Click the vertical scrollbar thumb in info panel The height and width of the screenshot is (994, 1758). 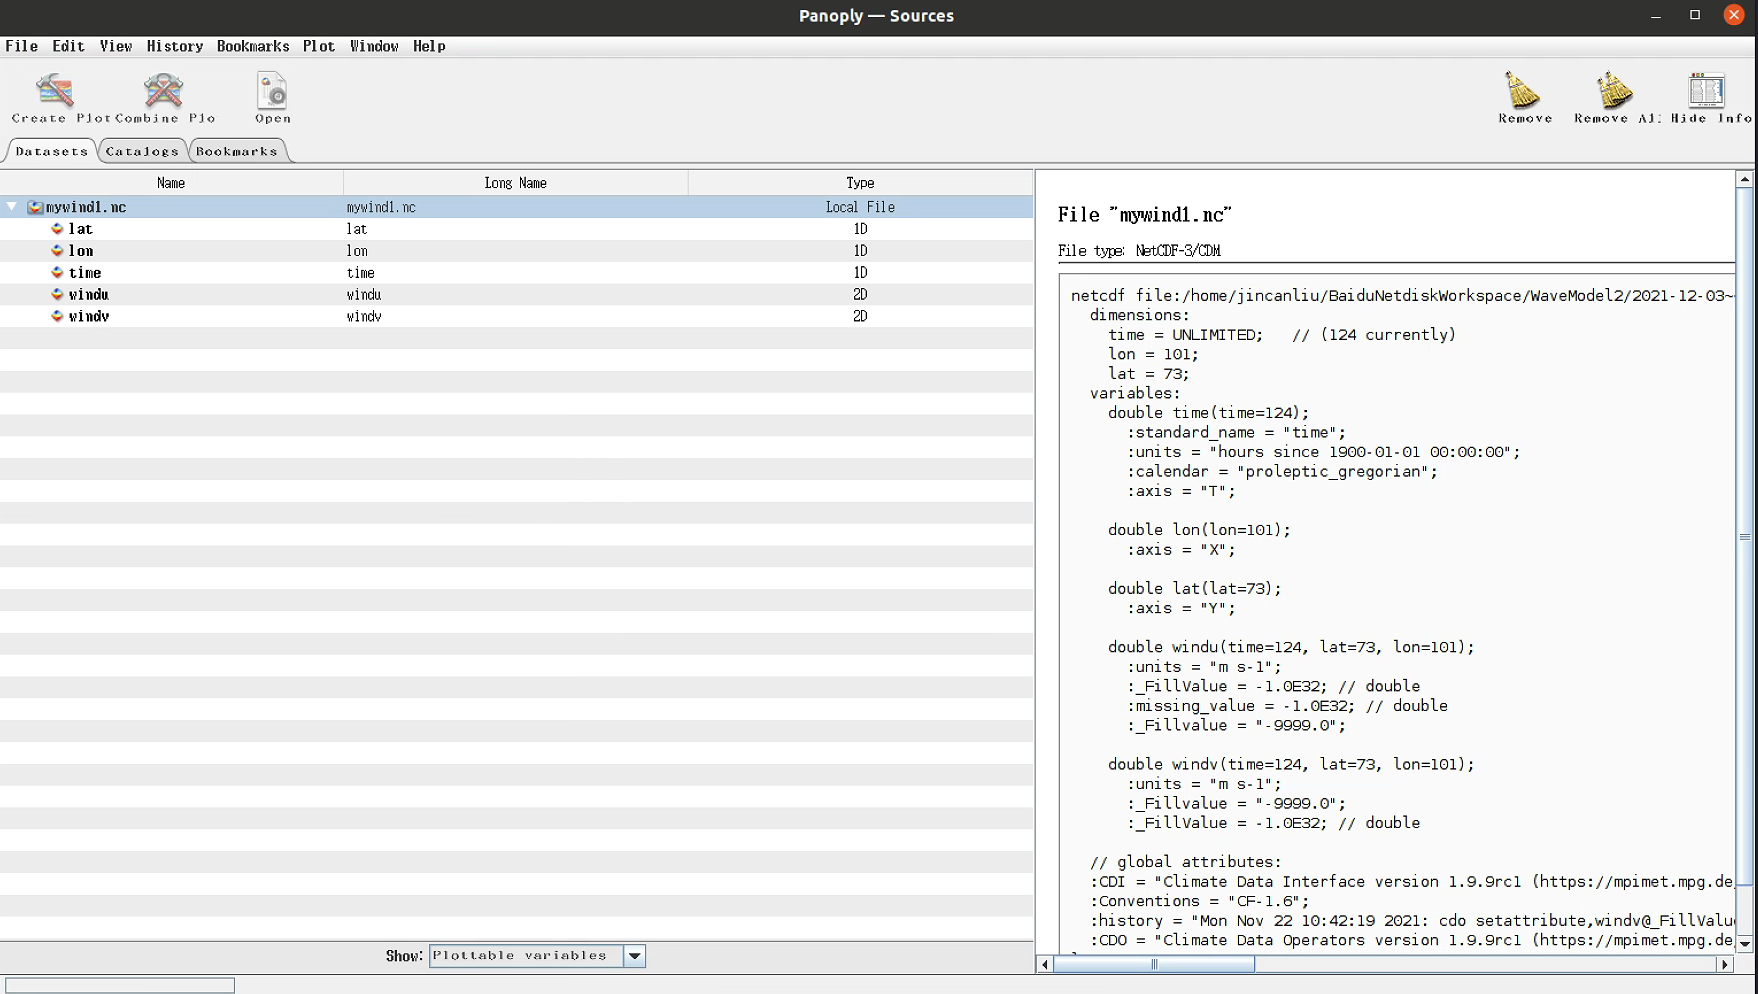click(x=1744, y=537)
